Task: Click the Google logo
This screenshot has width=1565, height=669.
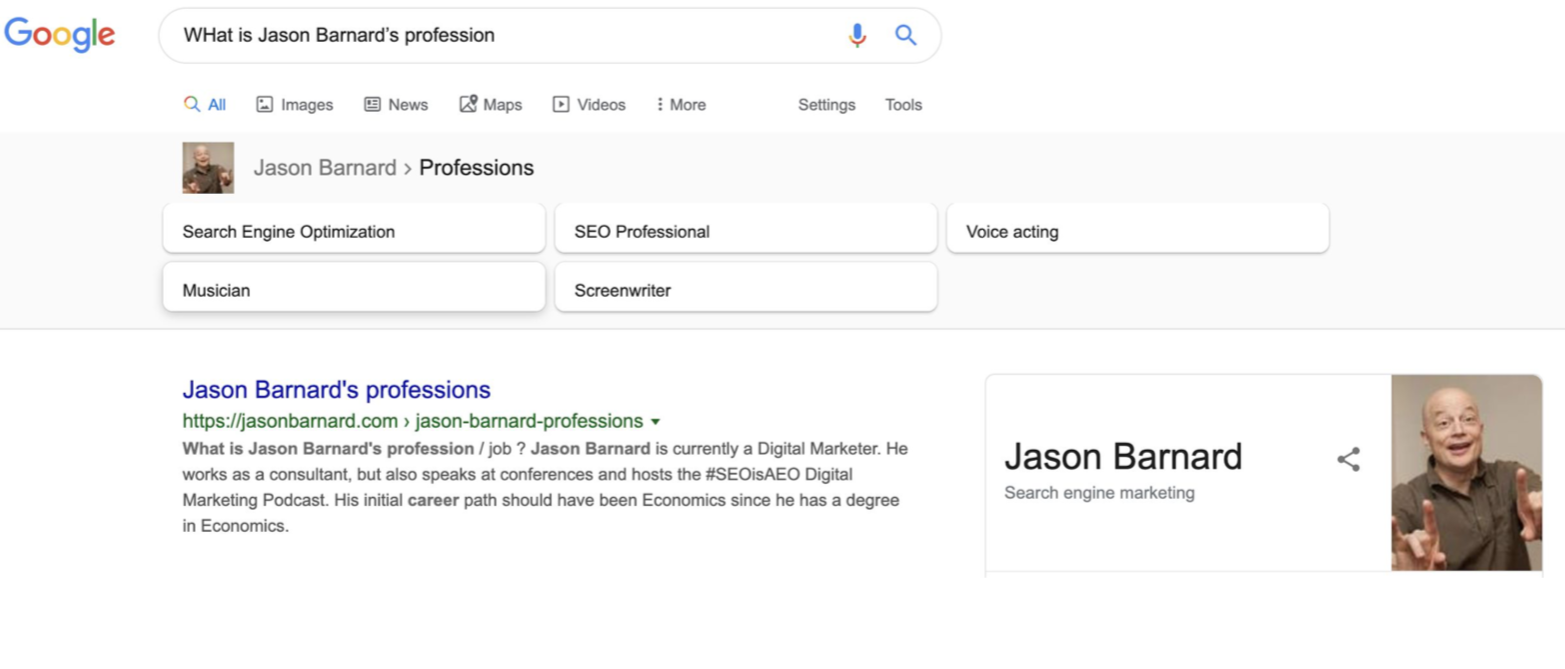Action: [x=59, y=35]
